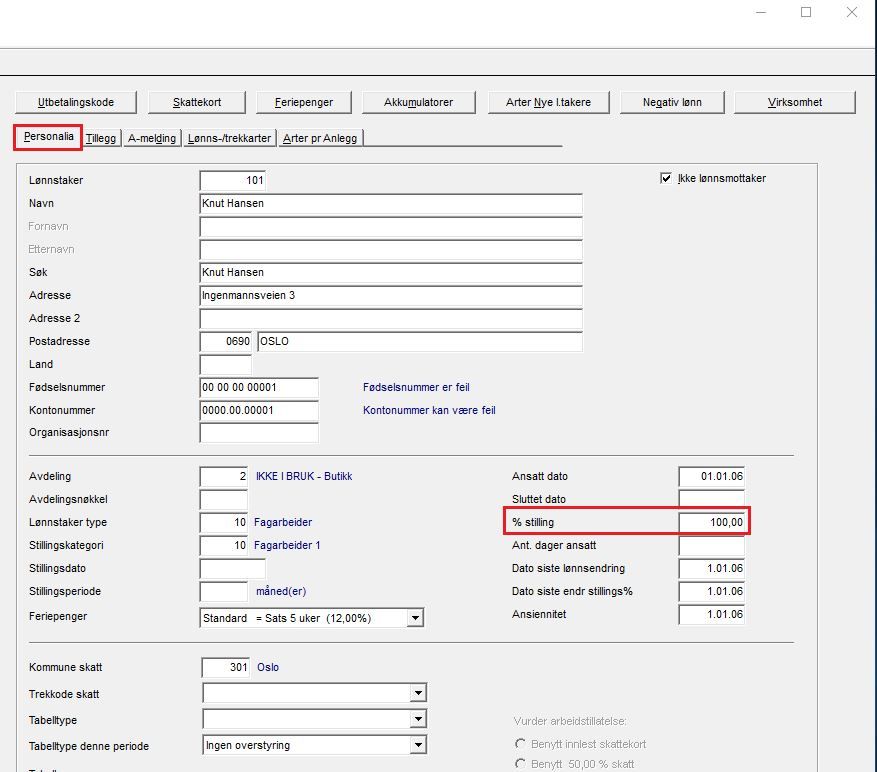This screenshot has width=877, height=772.
Task: Click the Navn field with Knut Hansen
Action: coord(391,204)
